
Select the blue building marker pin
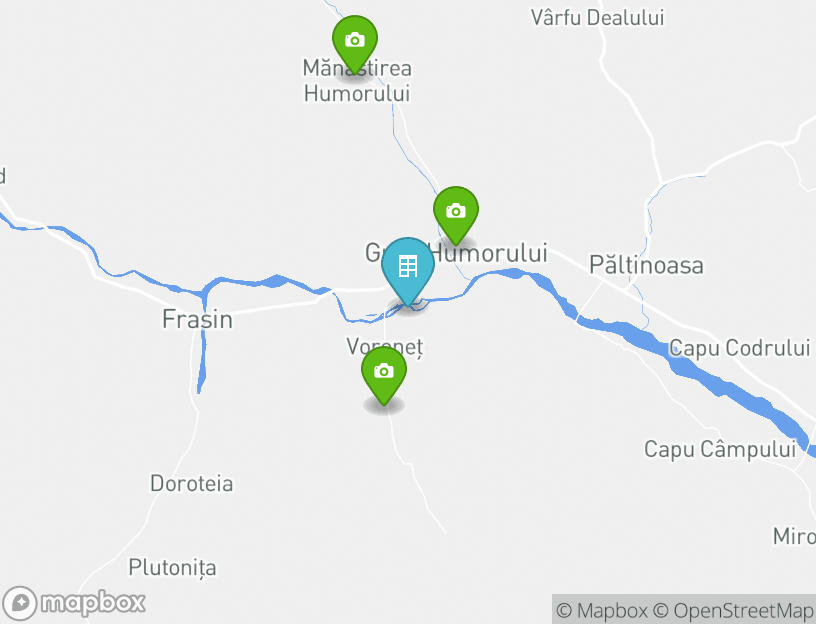pyautogui.click(x=408, y=271)
